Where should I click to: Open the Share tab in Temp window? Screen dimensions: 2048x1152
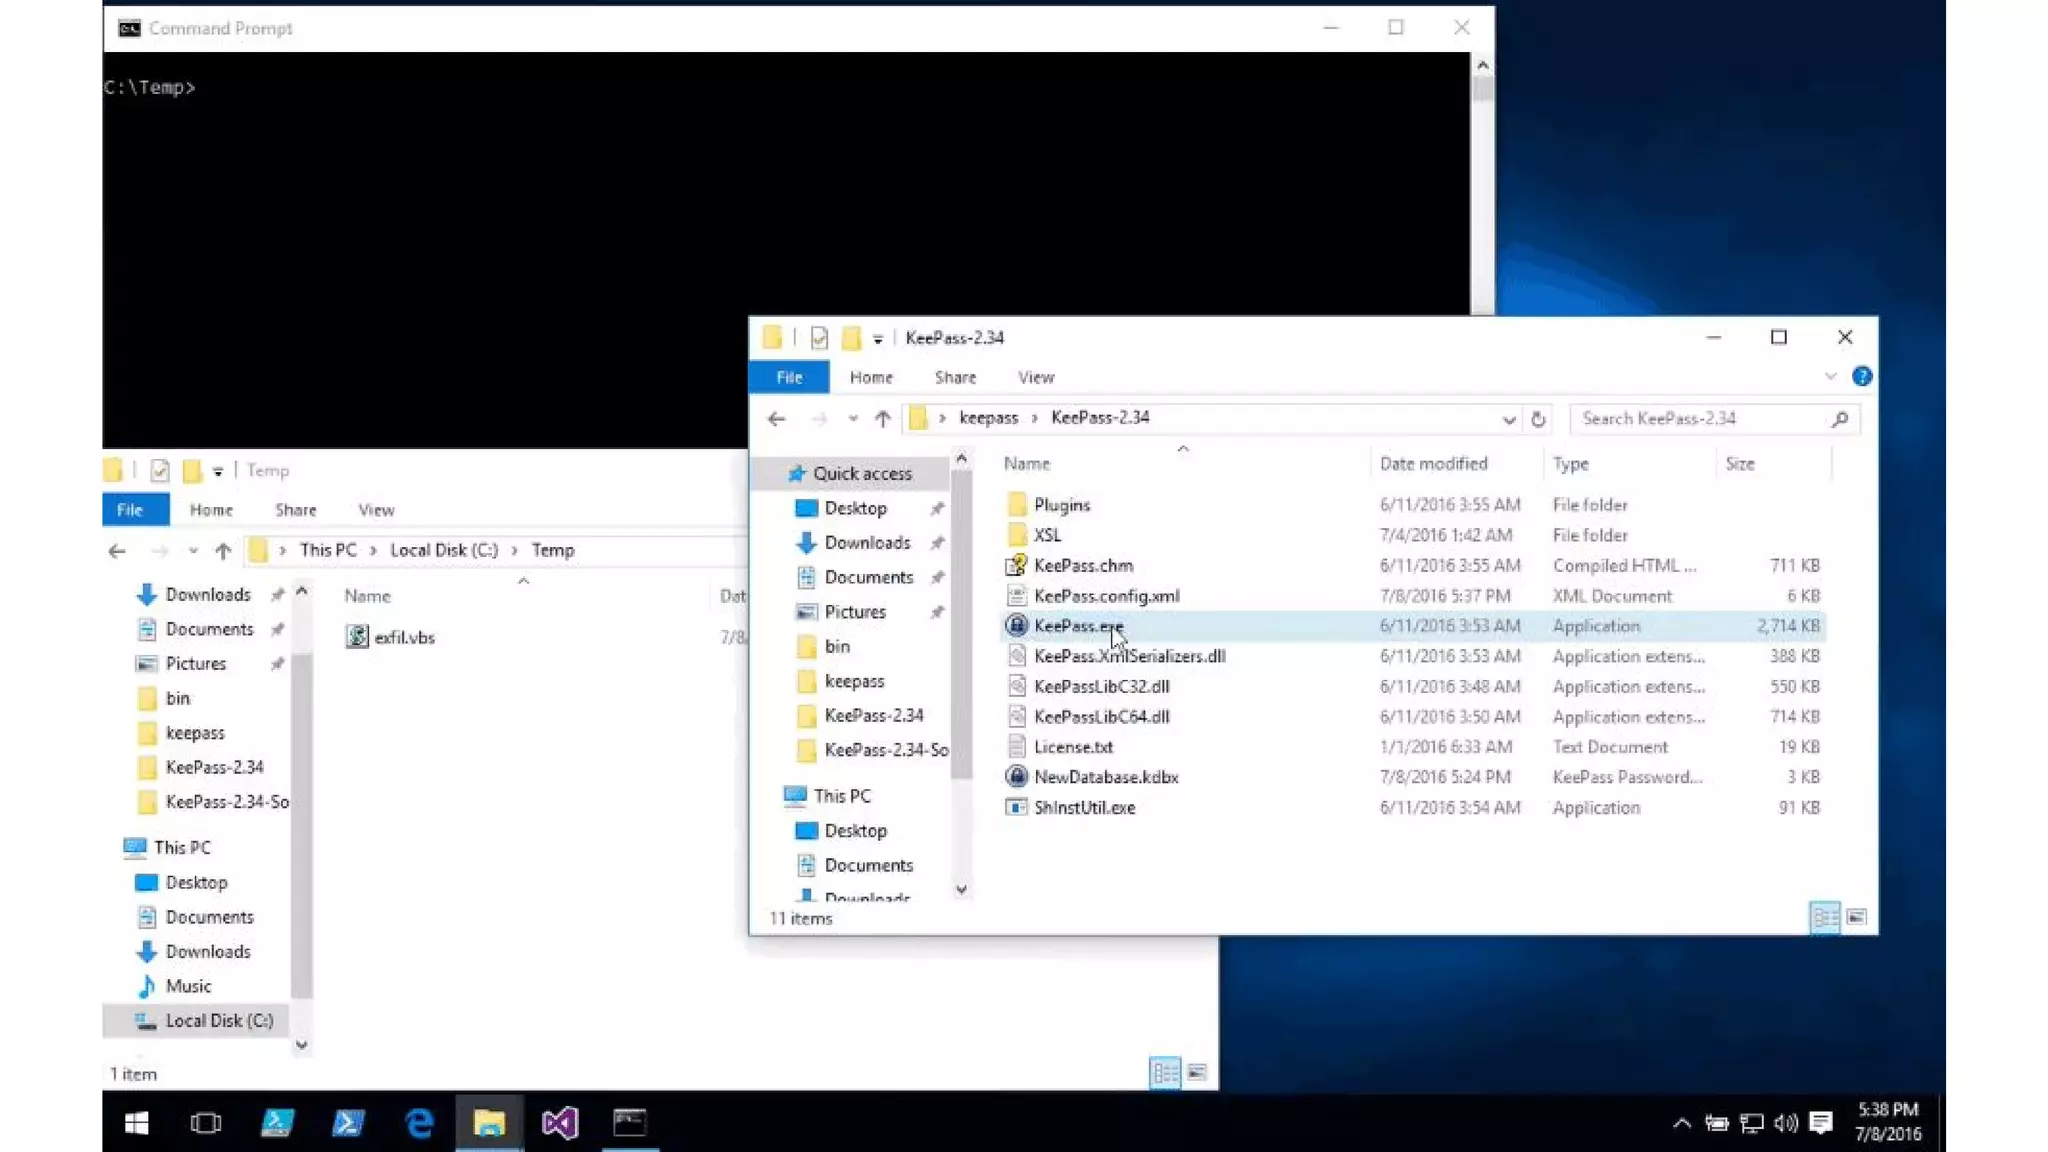pos(295,510)
